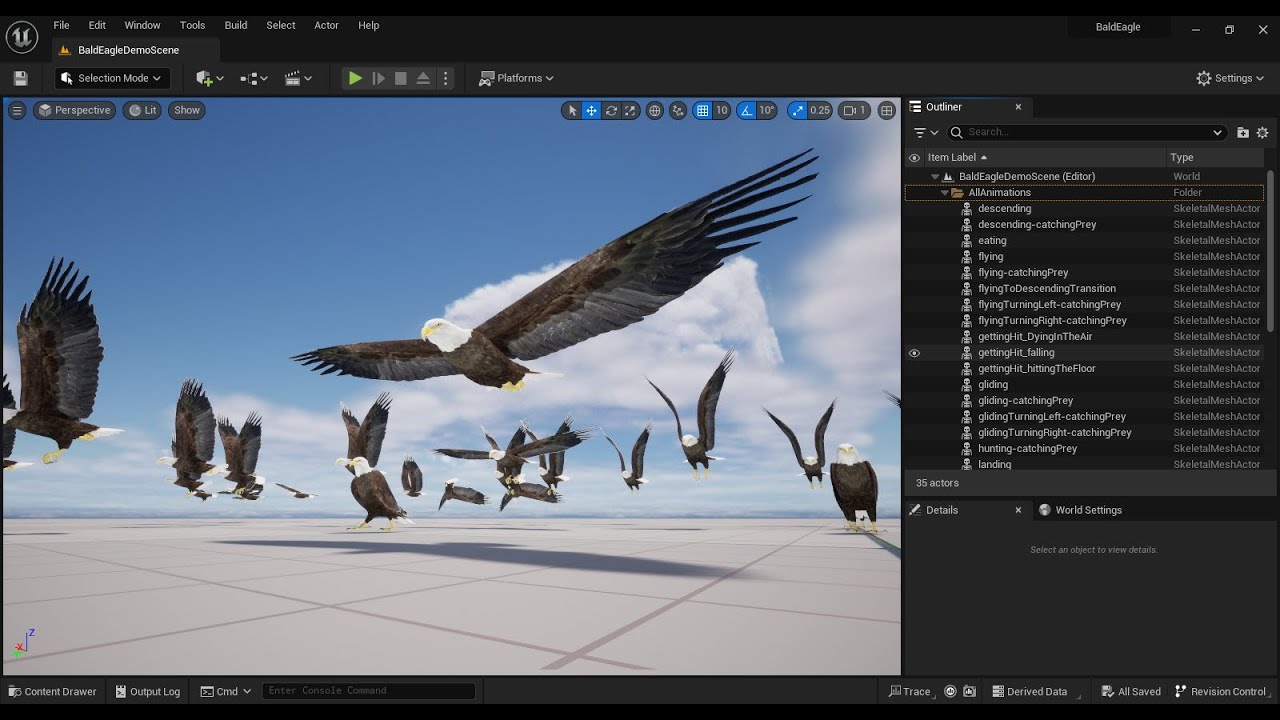The width and height of the screenshot is (1280, 720).
Task: Open the Outliner search history chevron
Action: coord(1217,132)
